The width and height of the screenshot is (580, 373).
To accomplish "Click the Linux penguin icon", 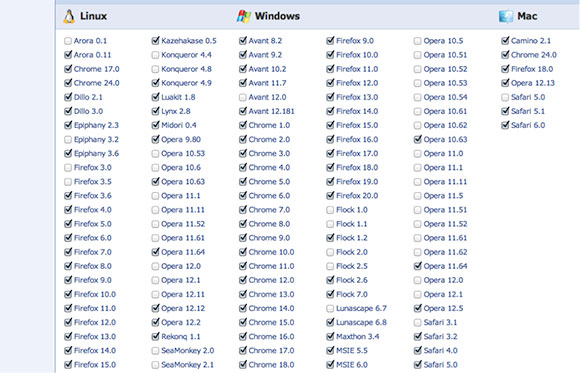I will click(x=69, y=16).
